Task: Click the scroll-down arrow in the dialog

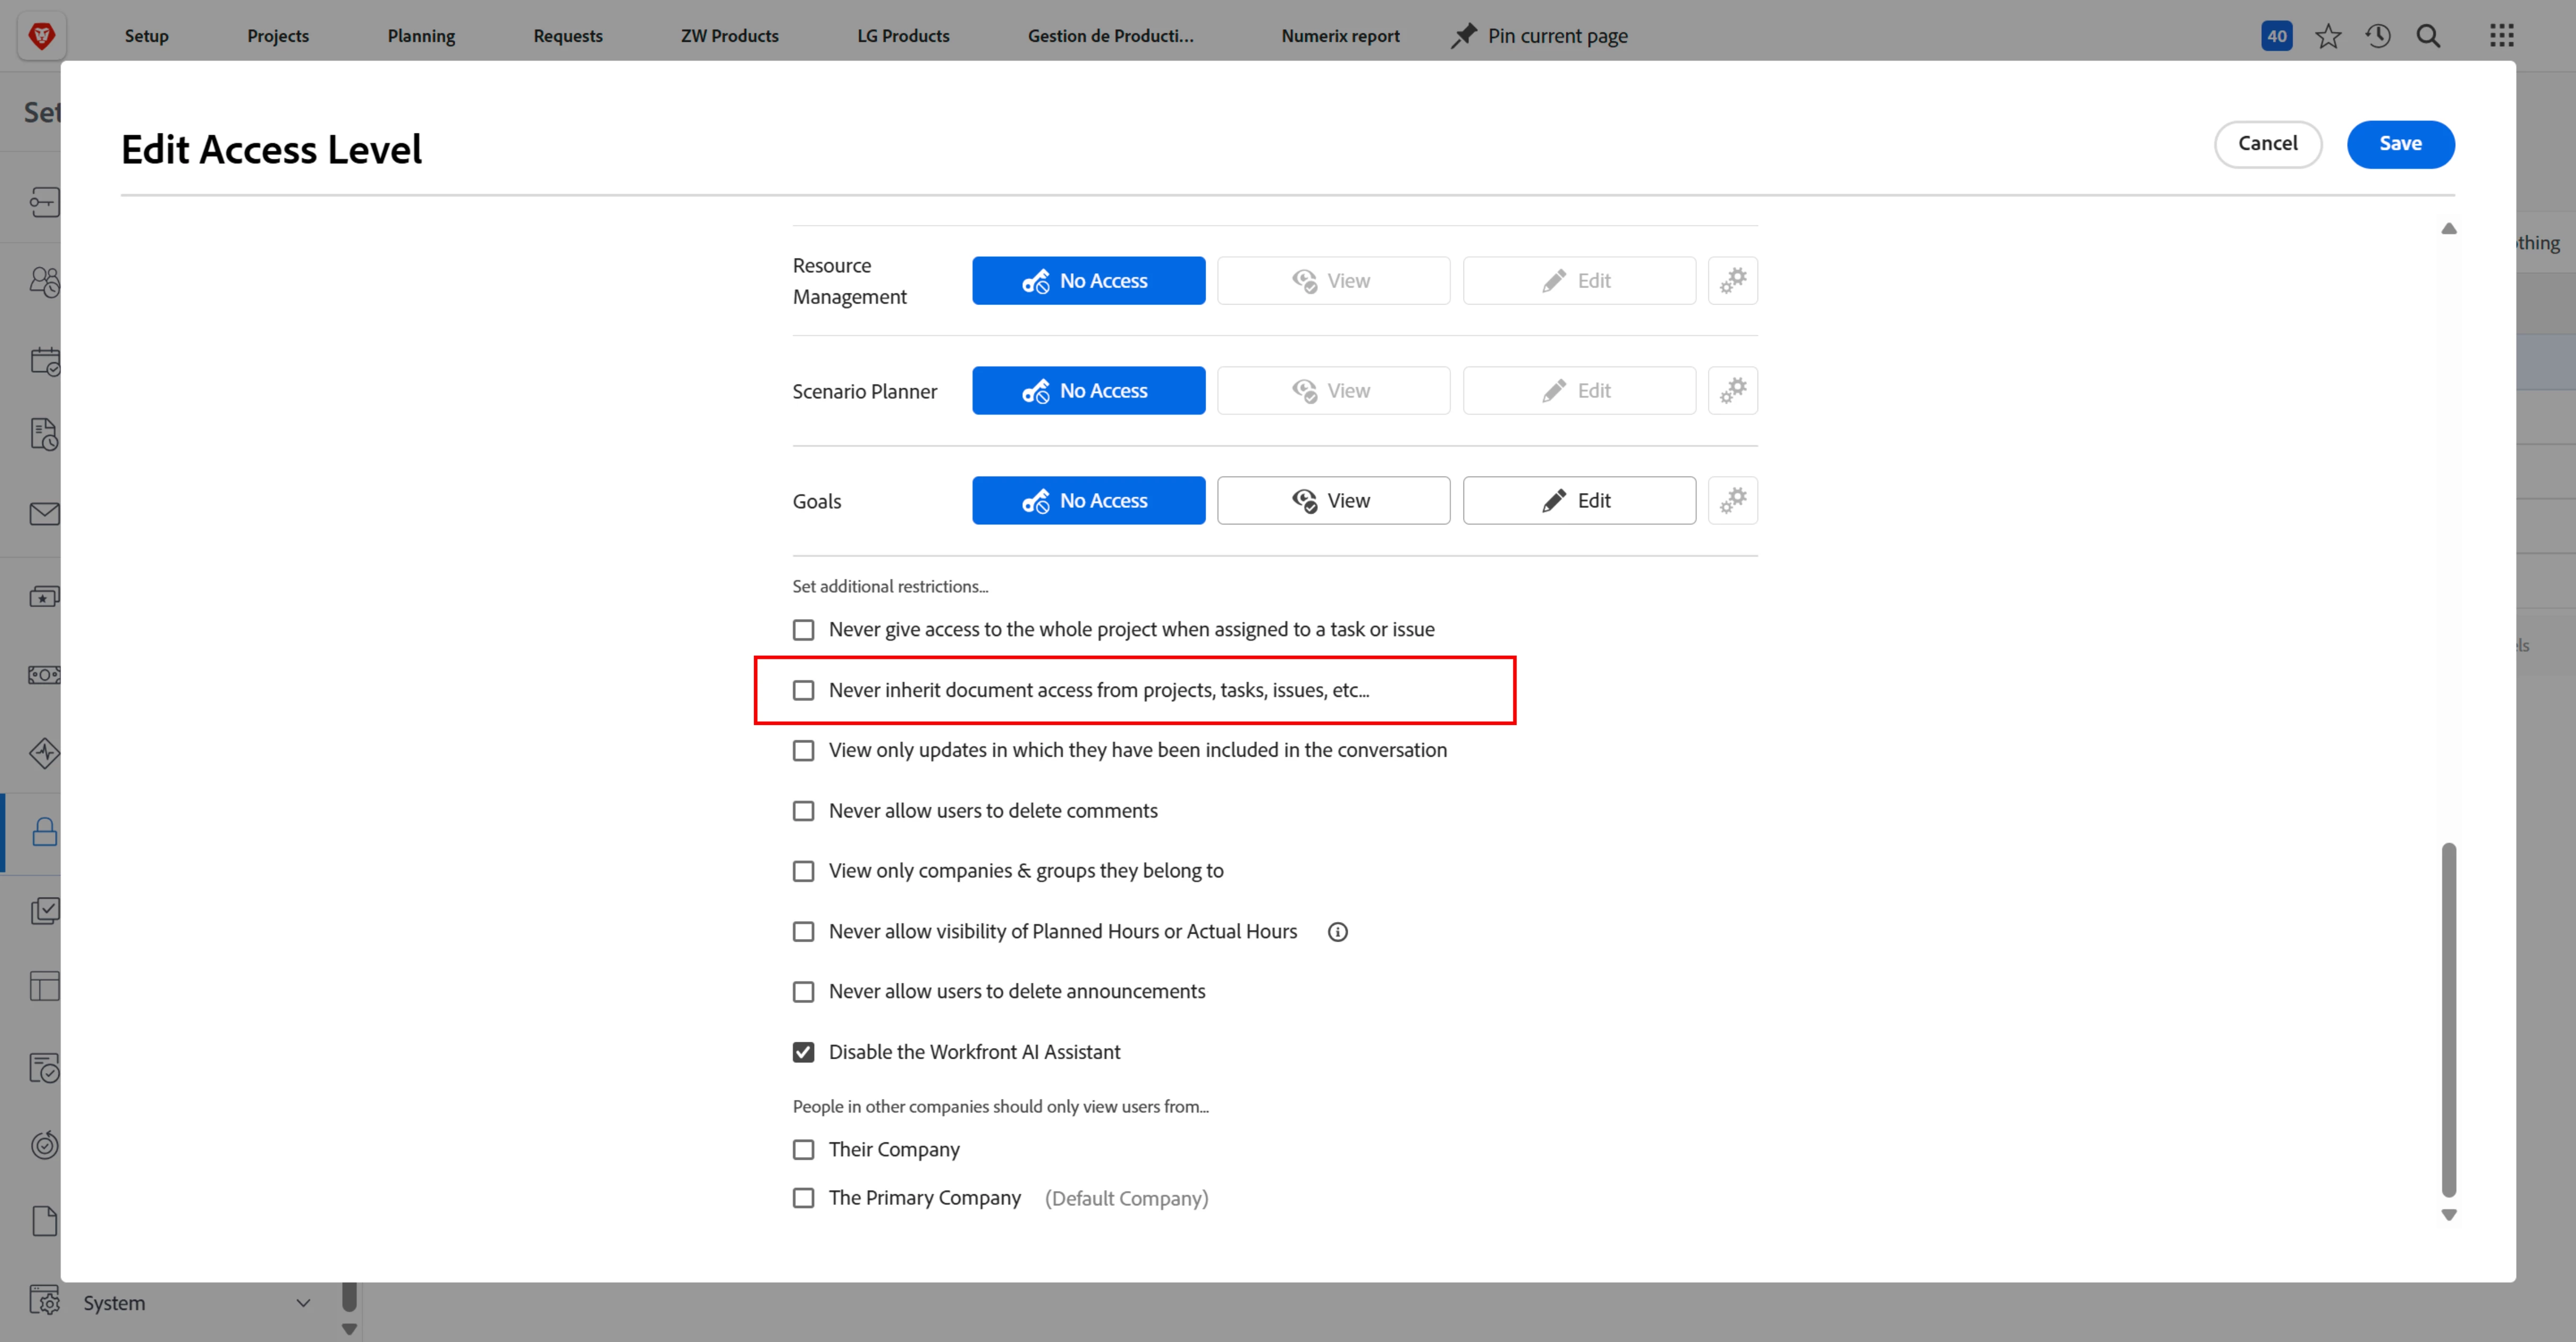Action: 2448,1215
